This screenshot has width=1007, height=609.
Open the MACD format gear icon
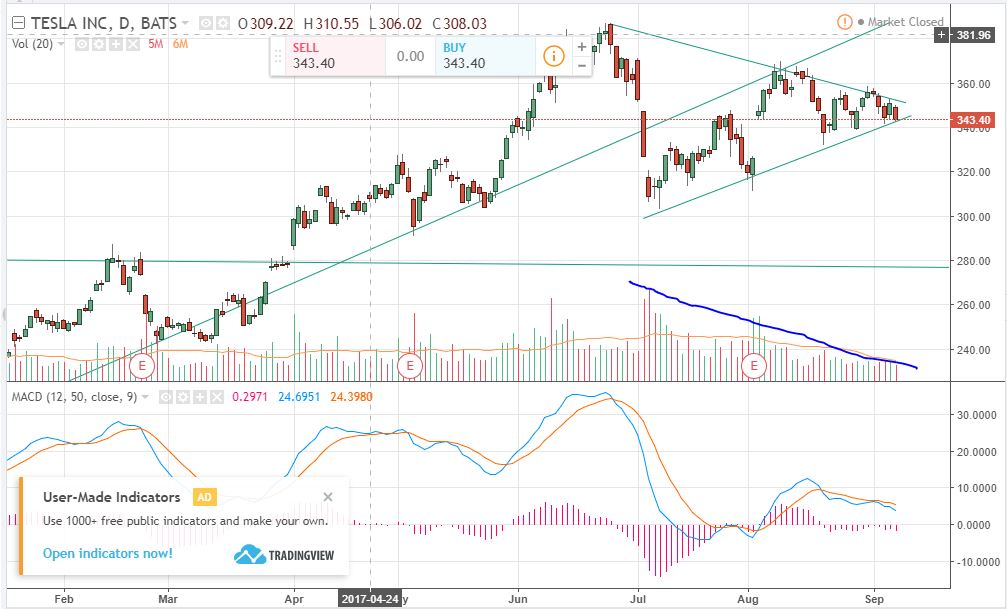[183, 398]
